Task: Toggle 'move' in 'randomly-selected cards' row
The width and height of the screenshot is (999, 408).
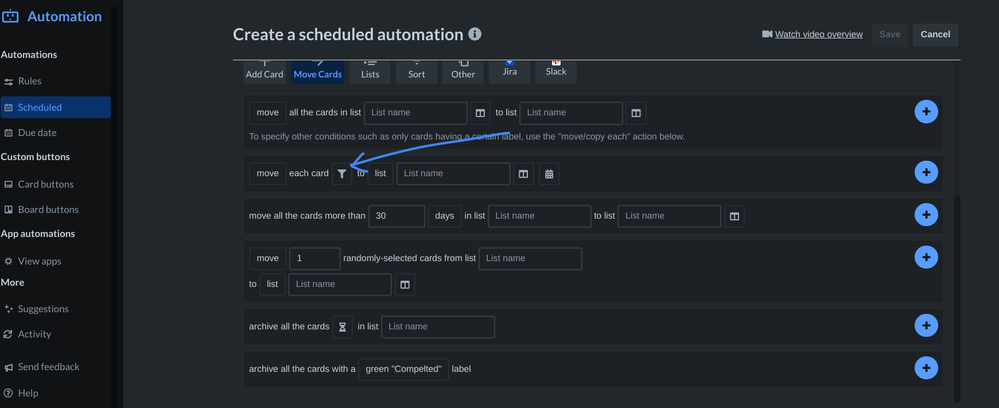Action: tap(268, 259)
